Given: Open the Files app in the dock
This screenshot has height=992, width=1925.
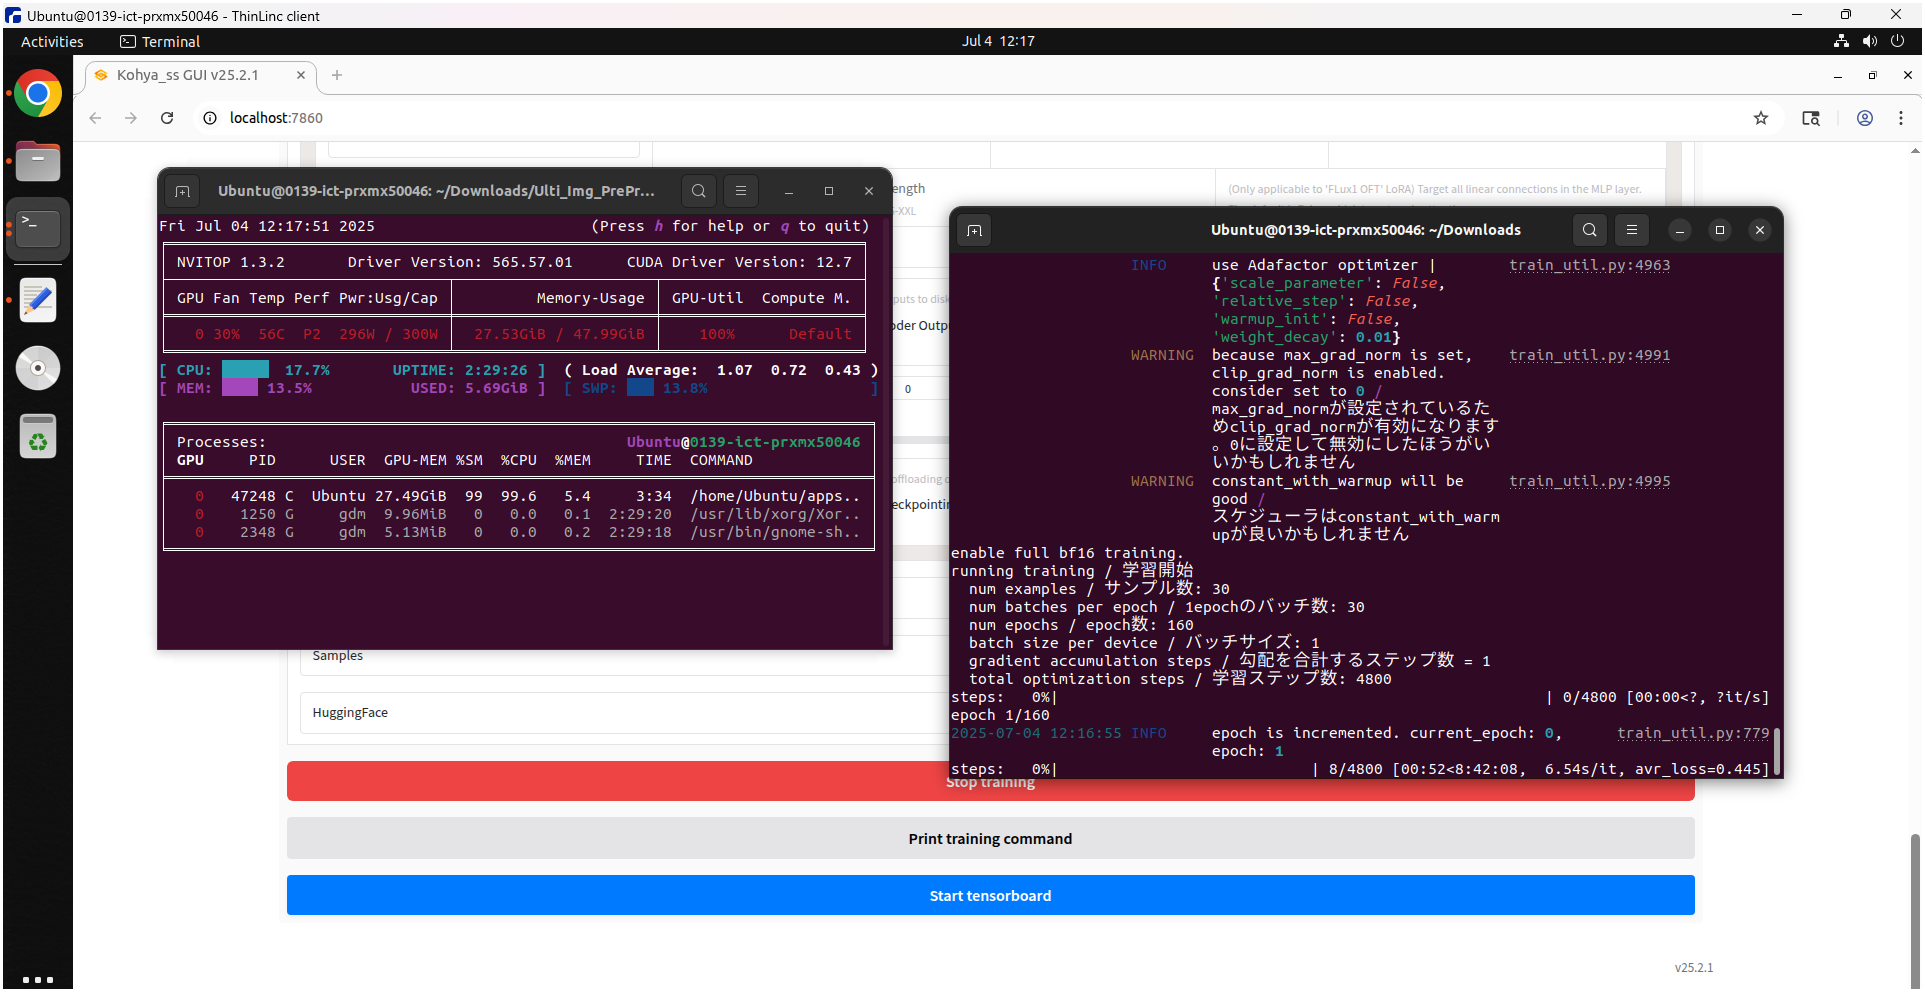Looking at the screenshot, I should coord(38,161).
